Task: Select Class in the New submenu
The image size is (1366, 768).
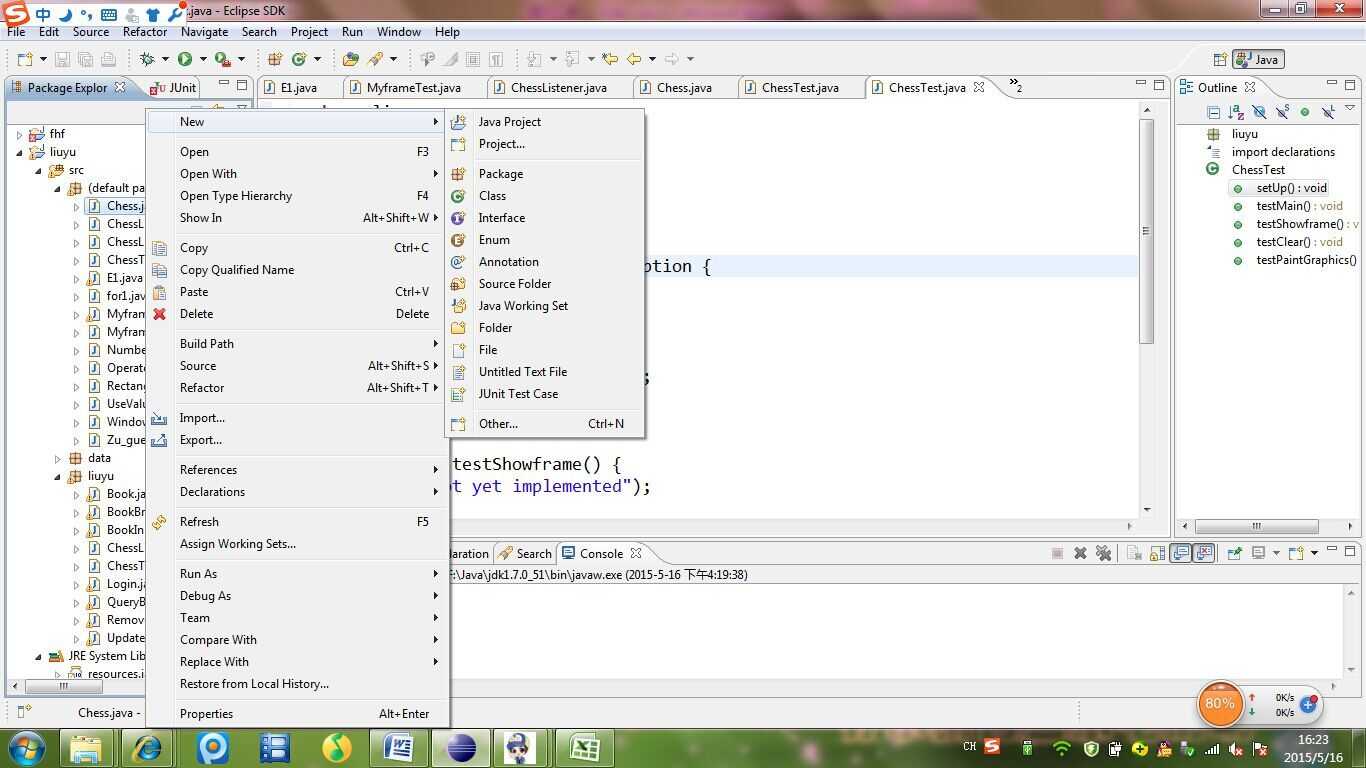Action: tap(545, 196)
